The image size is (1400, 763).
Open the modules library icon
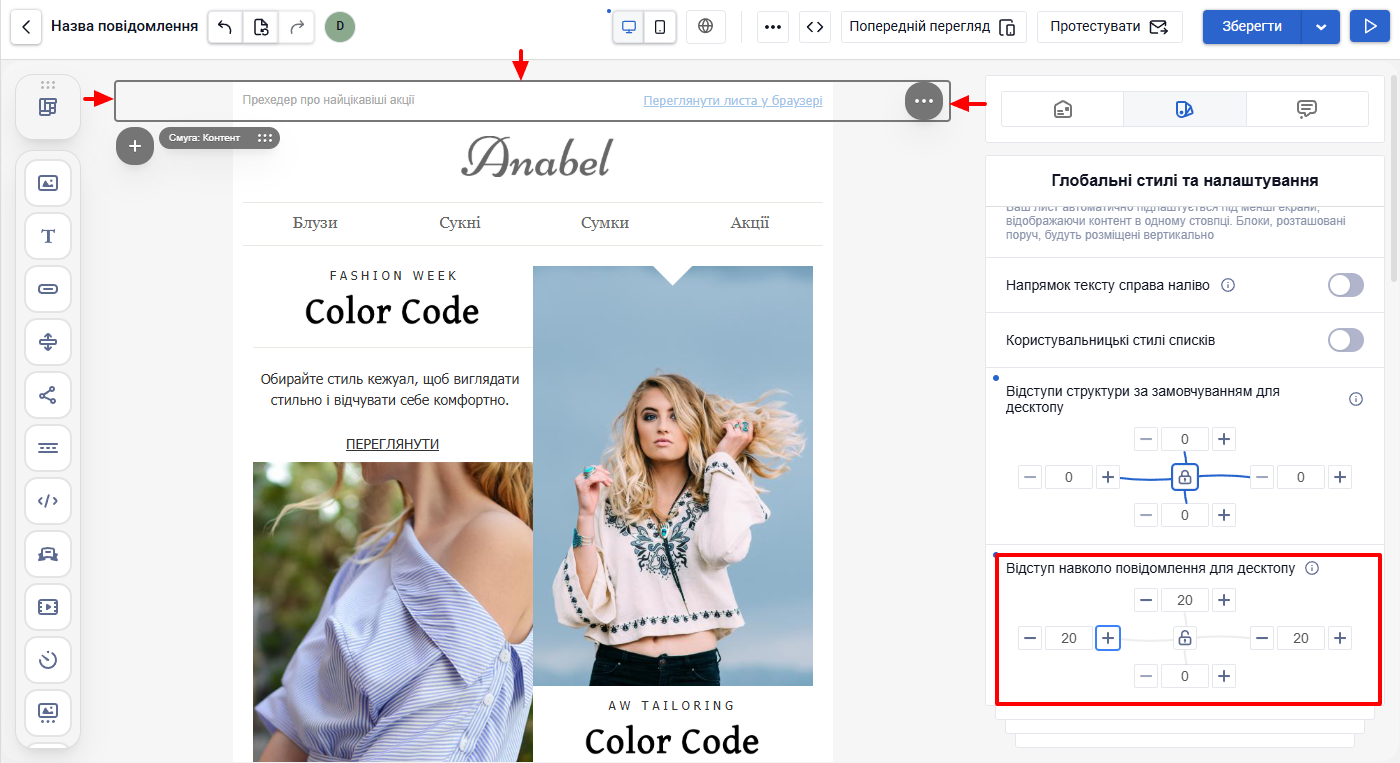coord(48,107)
